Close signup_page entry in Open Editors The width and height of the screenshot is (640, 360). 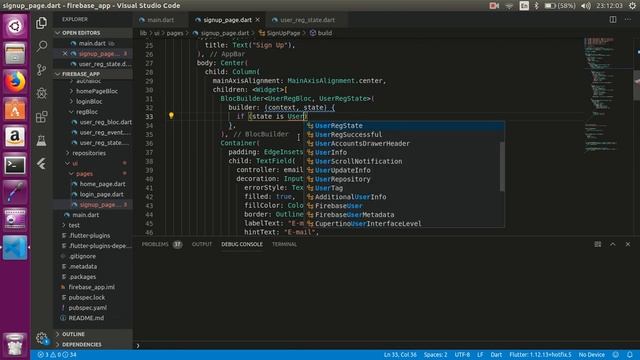[x=65, y=53]
